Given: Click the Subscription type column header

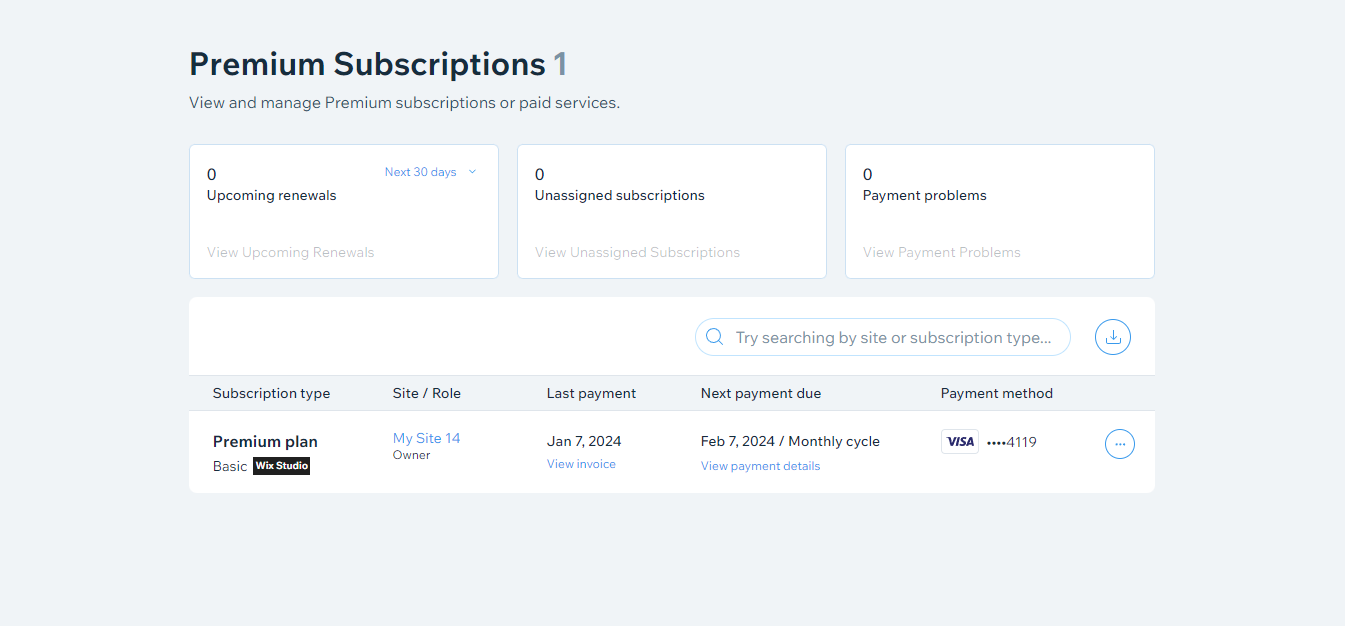Looking at the screenshot, I should 271,393.
